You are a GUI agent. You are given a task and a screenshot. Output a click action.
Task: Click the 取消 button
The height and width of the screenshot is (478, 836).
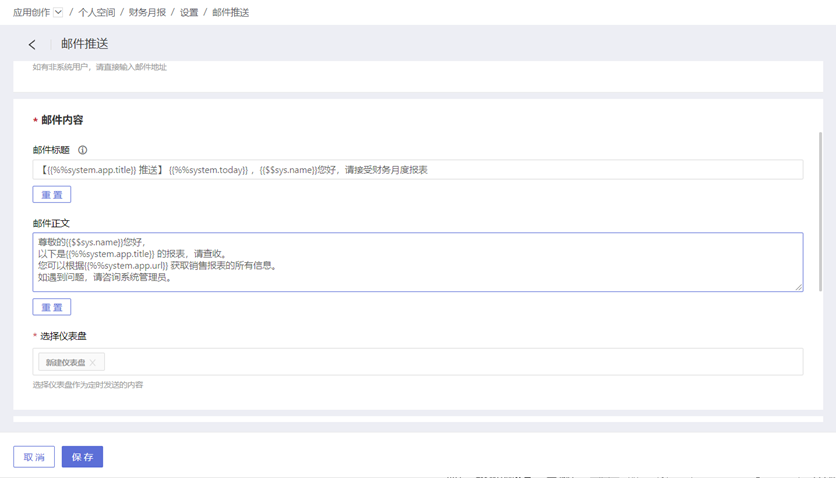point(34,457)
